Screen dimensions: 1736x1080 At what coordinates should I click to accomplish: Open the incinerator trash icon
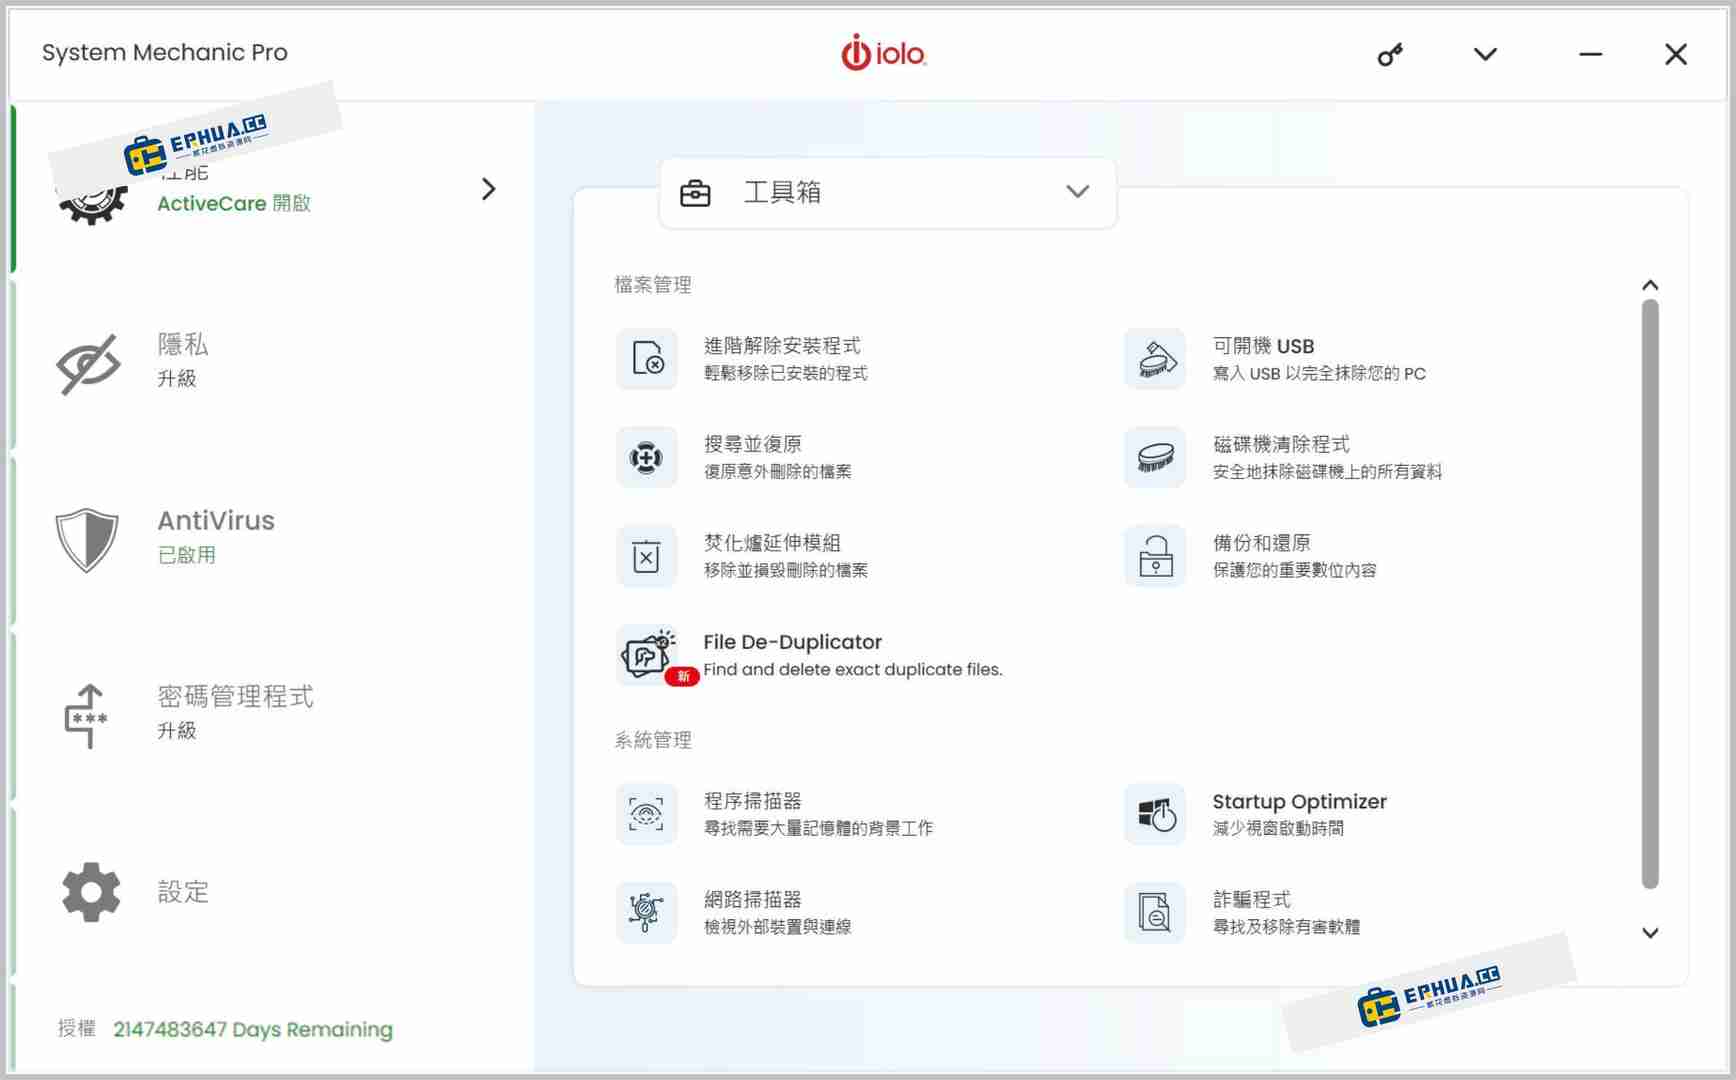[x=647, y=556]
